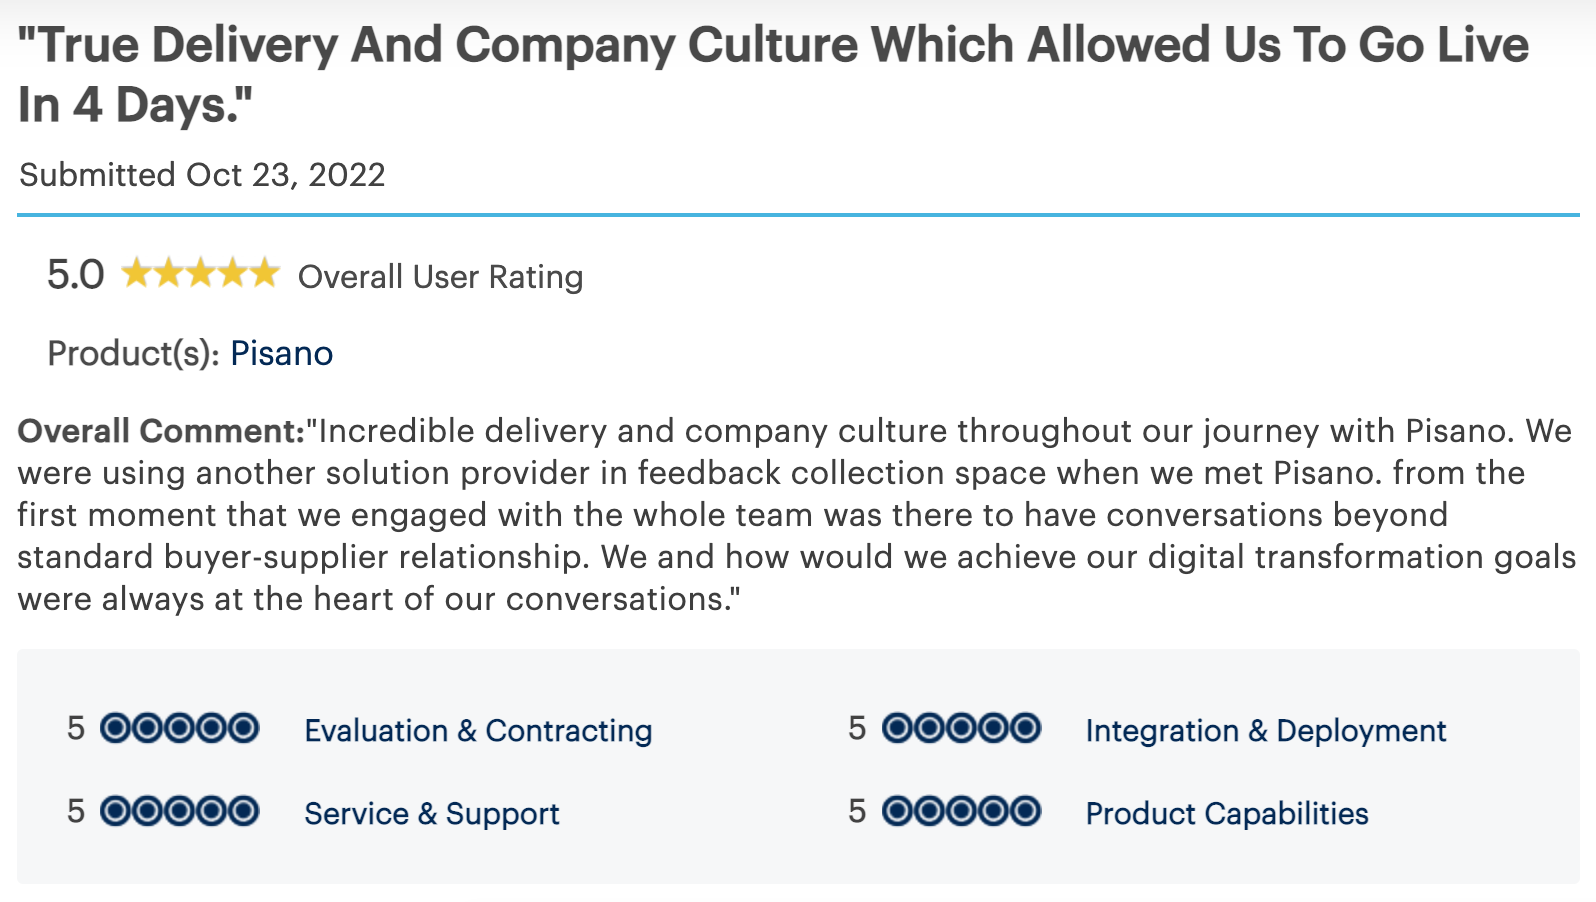Open Integration & Deployment rating details

click(1266, 730)
